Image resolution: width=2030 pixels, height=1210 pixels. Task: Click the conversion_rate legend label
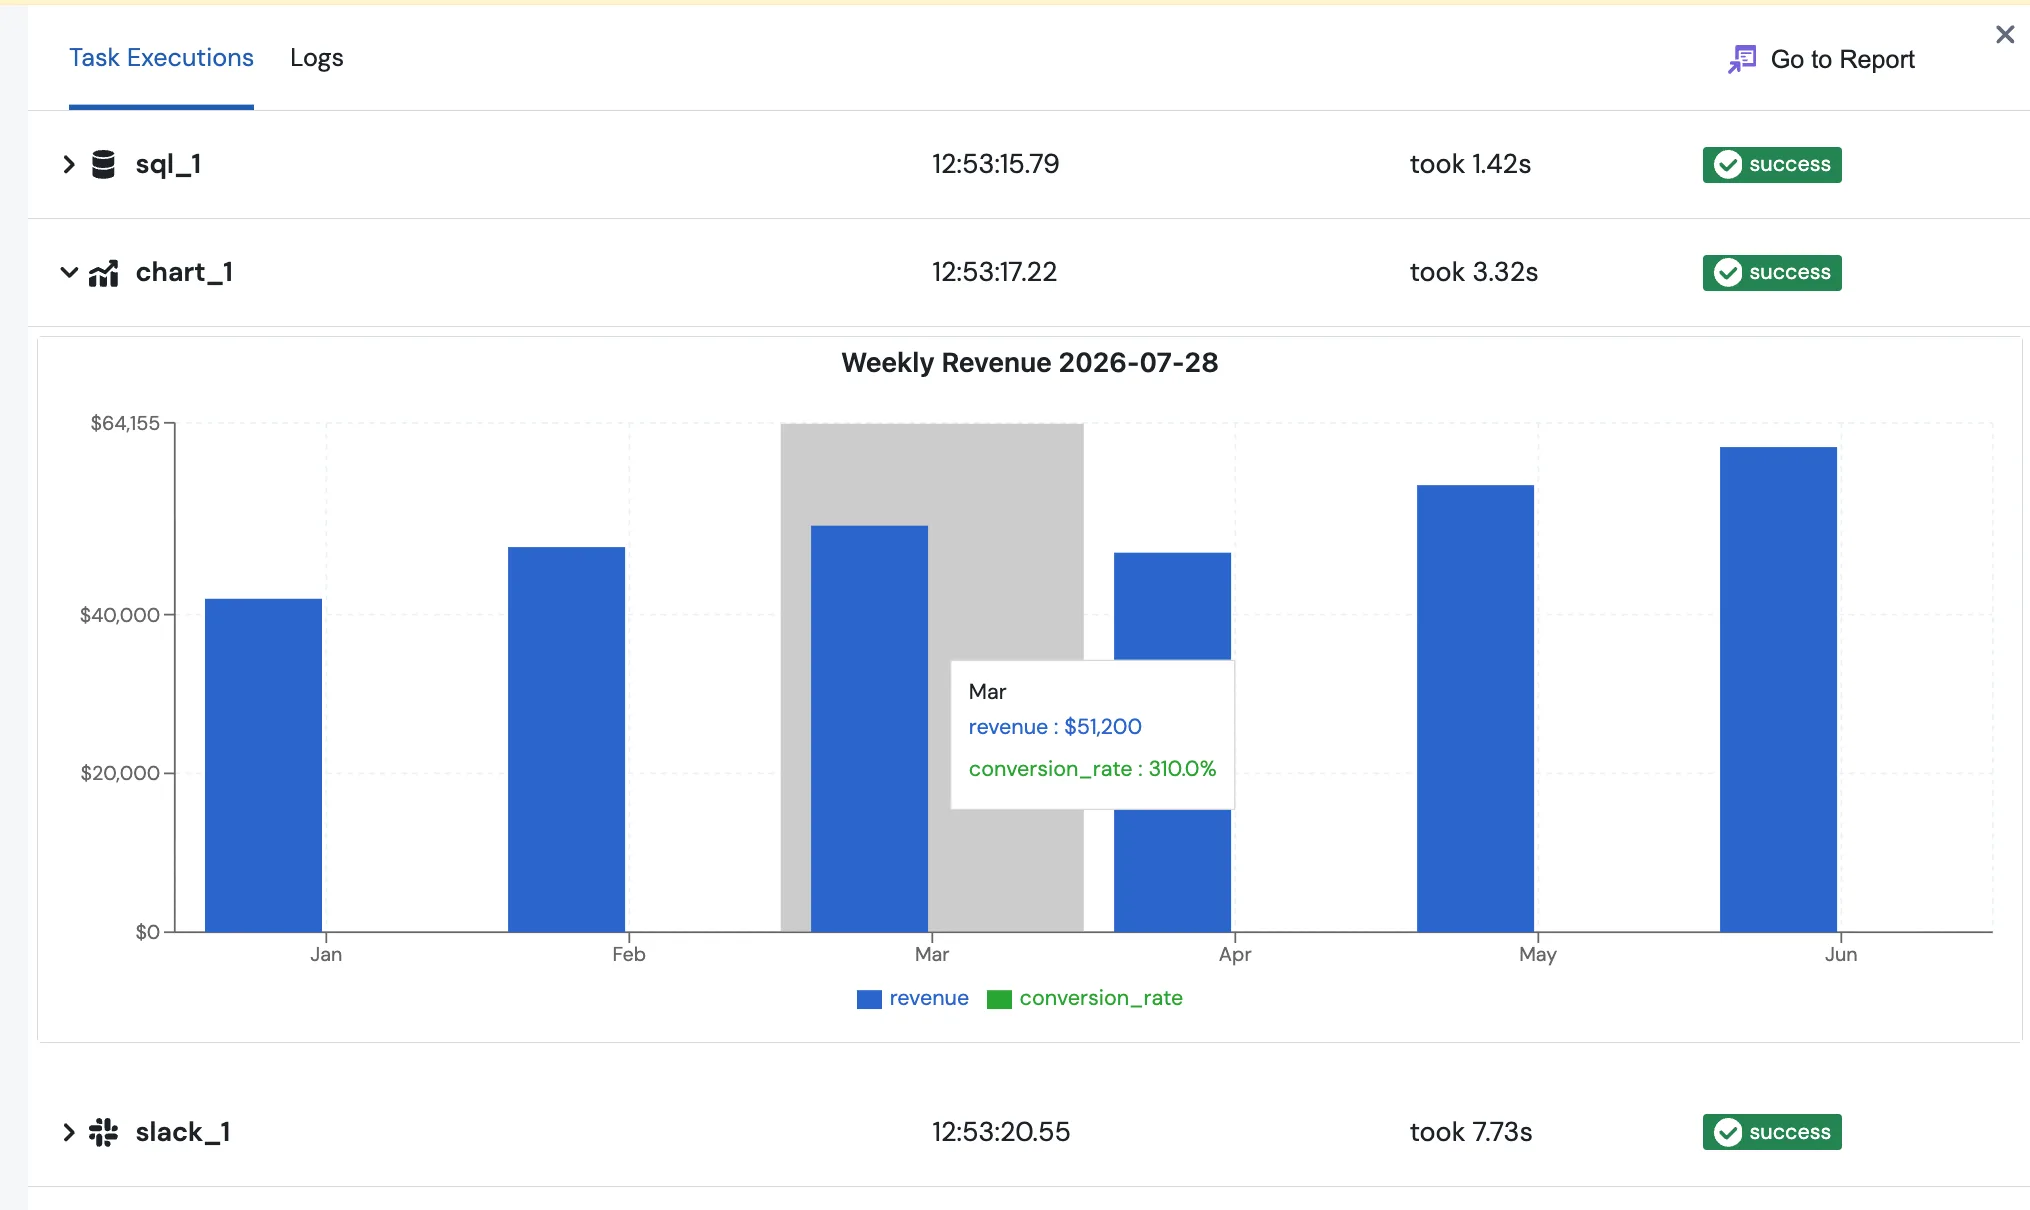coord(1101,998)
